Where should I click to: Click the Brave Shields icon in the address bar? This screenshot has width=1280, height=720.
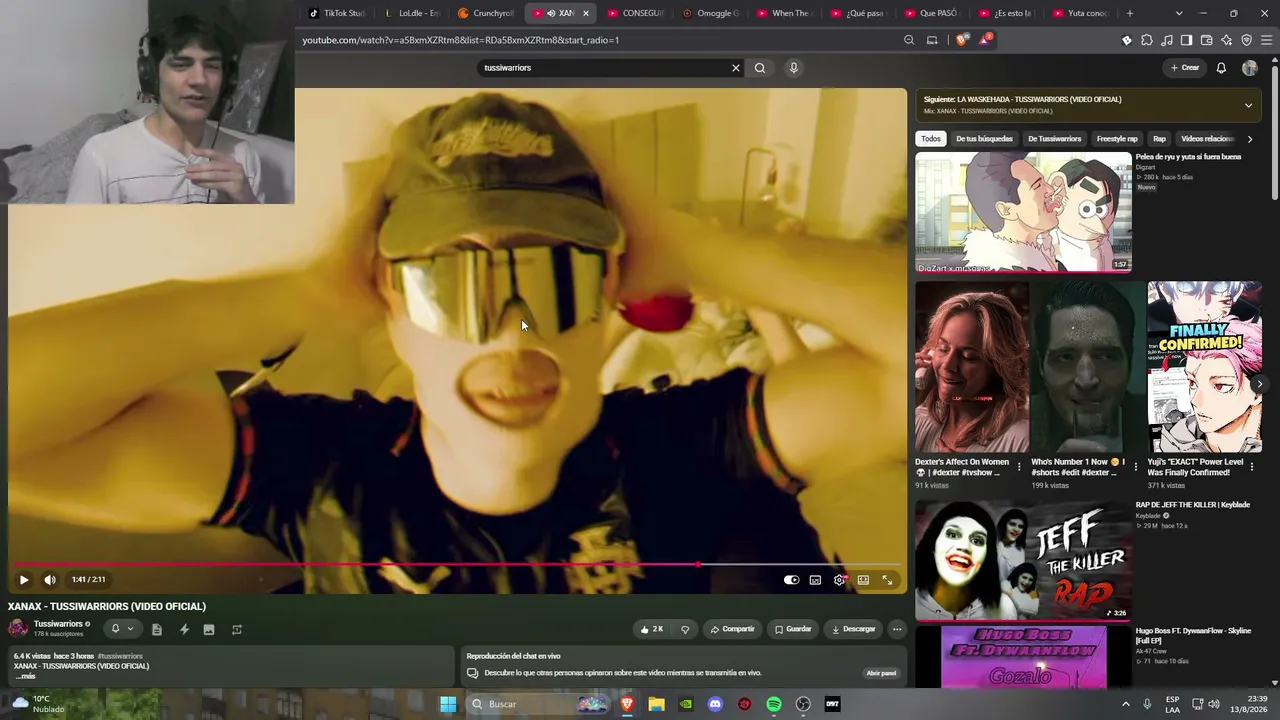click(962, 40)
